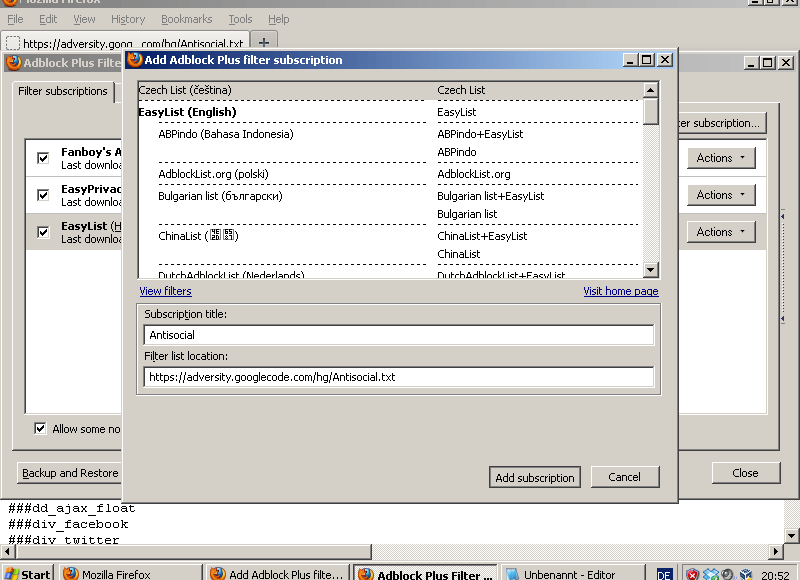The width and height of the screenshot is (800, 580).
Task: Open the volume speaker tray icon
Action: coord(728,574)
